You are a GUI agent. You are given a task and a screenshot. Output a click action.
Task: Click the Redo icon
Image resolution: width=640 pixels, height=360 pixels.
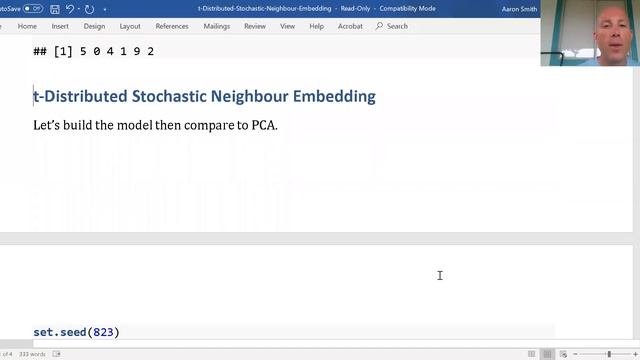coord(89,9)
